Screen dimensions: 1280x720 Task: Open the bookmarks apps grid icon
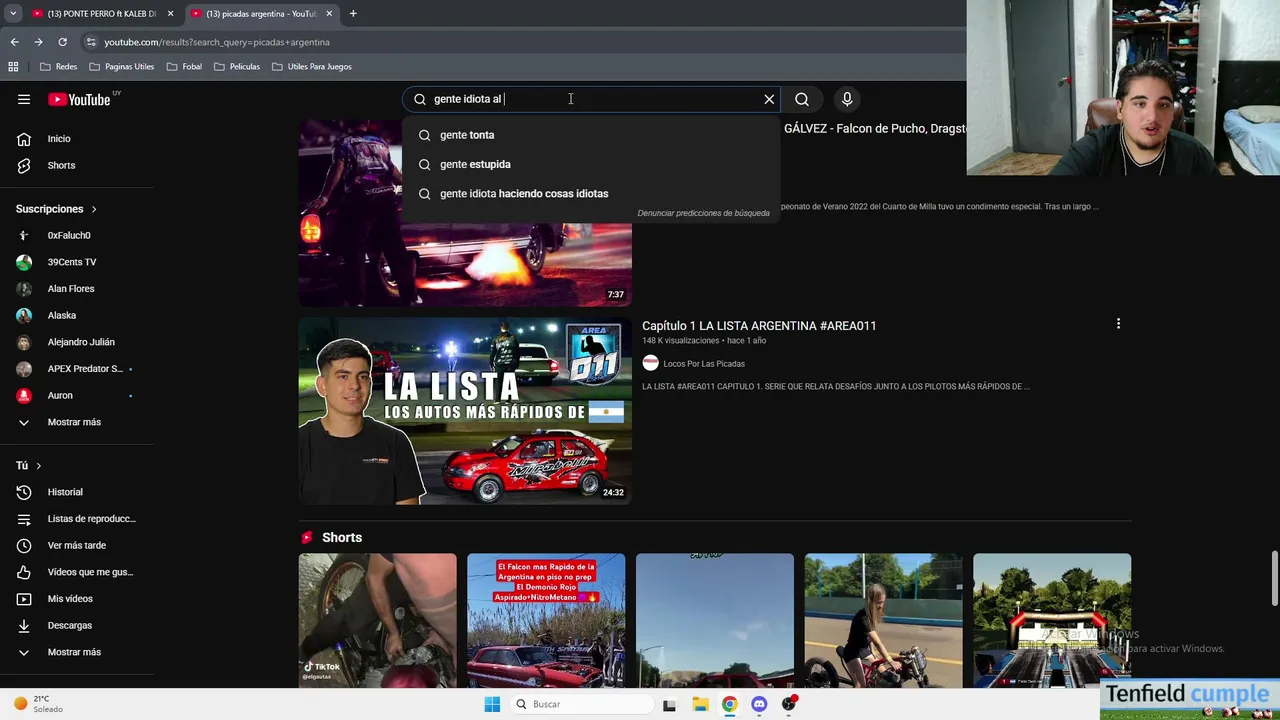coord(13,67)
